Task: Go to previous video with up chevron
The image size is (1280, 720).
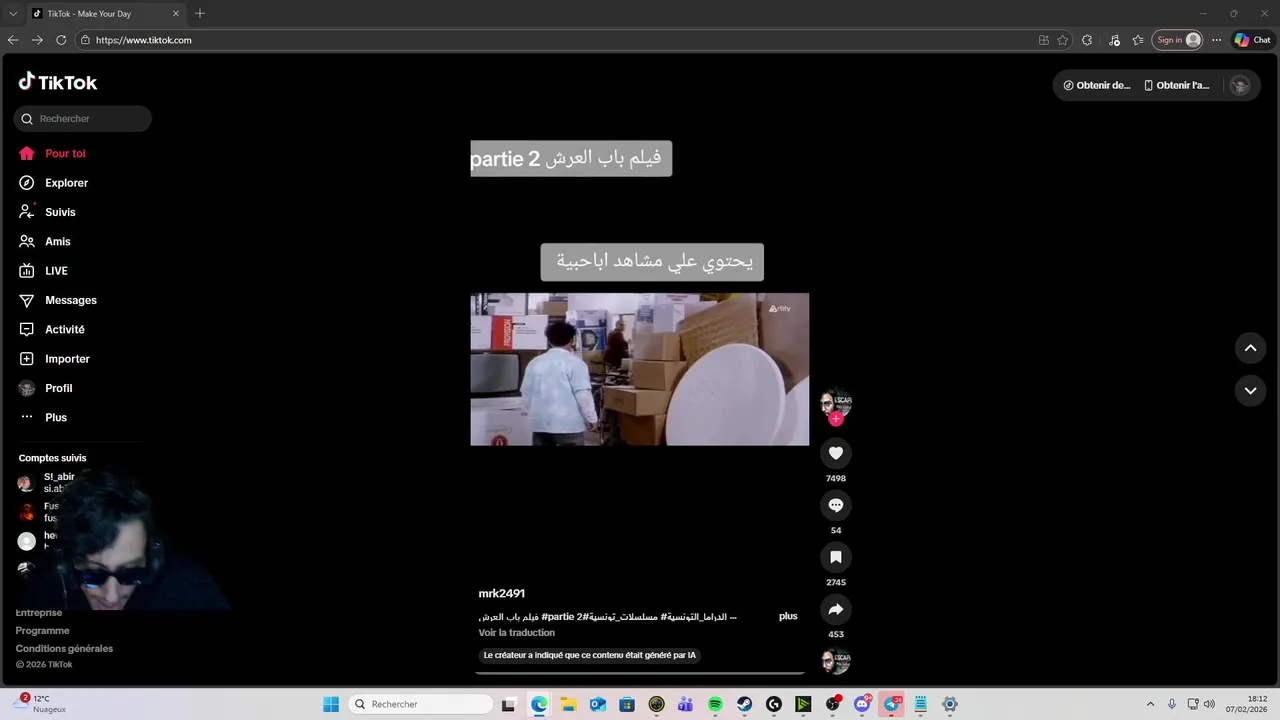Action: pyautogui.click(x=1250, y=348)
